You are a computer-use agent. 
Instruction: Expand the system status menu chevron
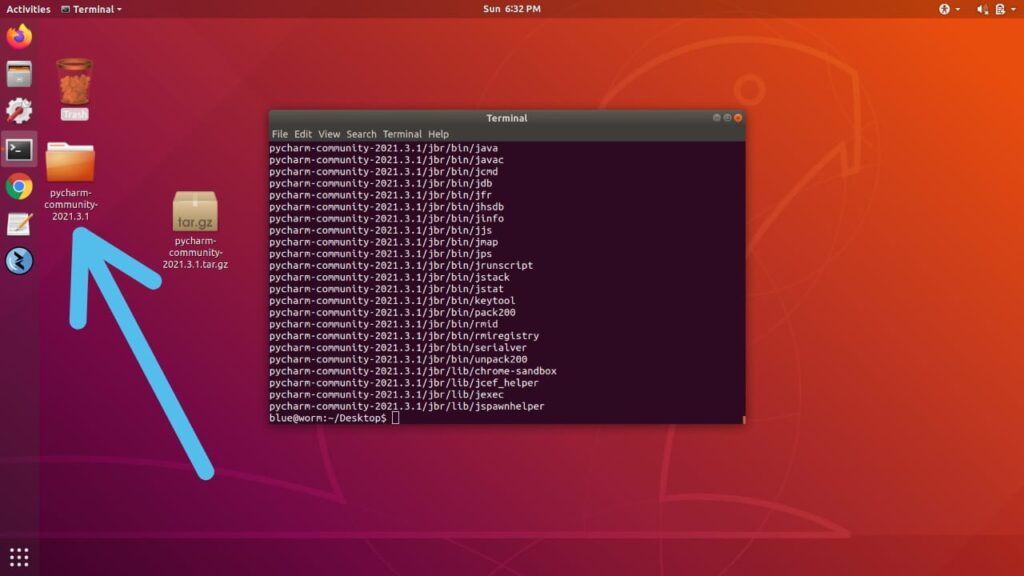point(1012,9)
